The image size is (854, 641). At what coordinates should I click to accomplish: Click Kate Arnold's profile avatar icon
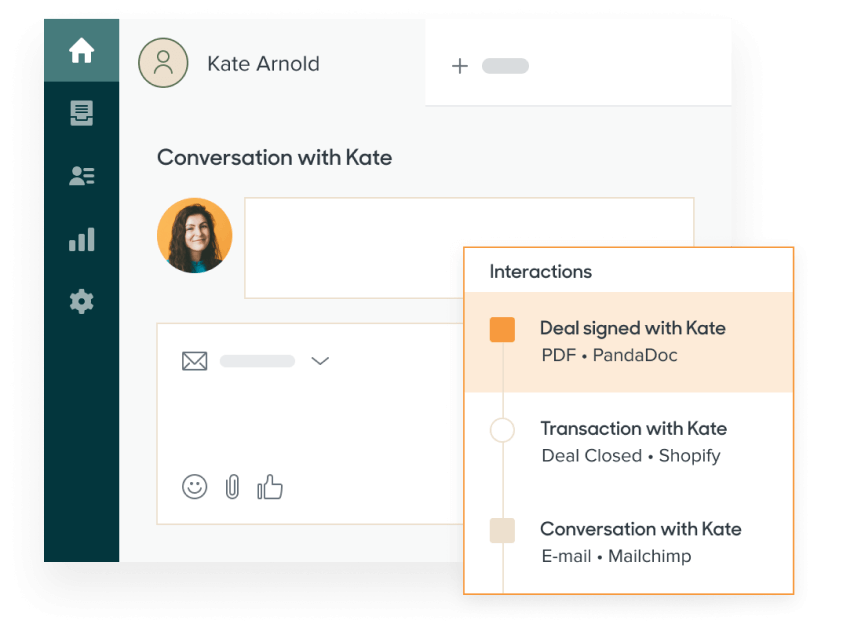click(163, 63)
